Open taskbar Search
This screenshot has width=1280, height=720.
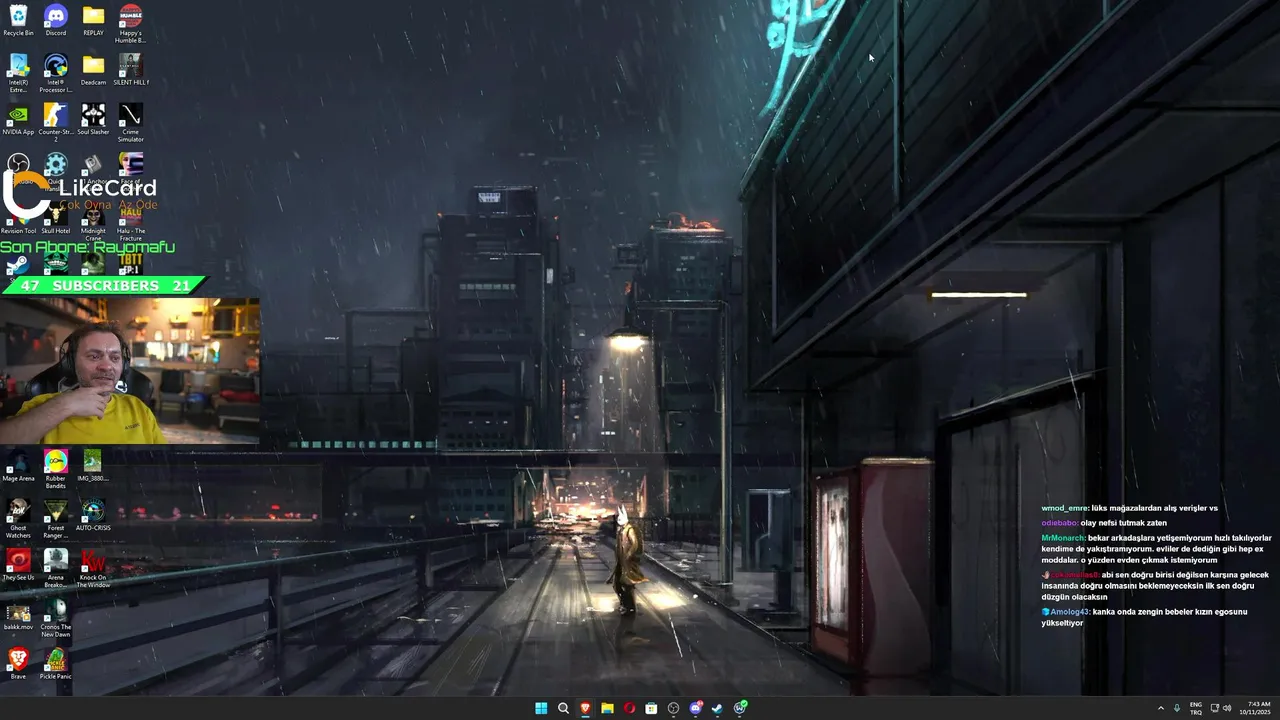click(563, 708)
